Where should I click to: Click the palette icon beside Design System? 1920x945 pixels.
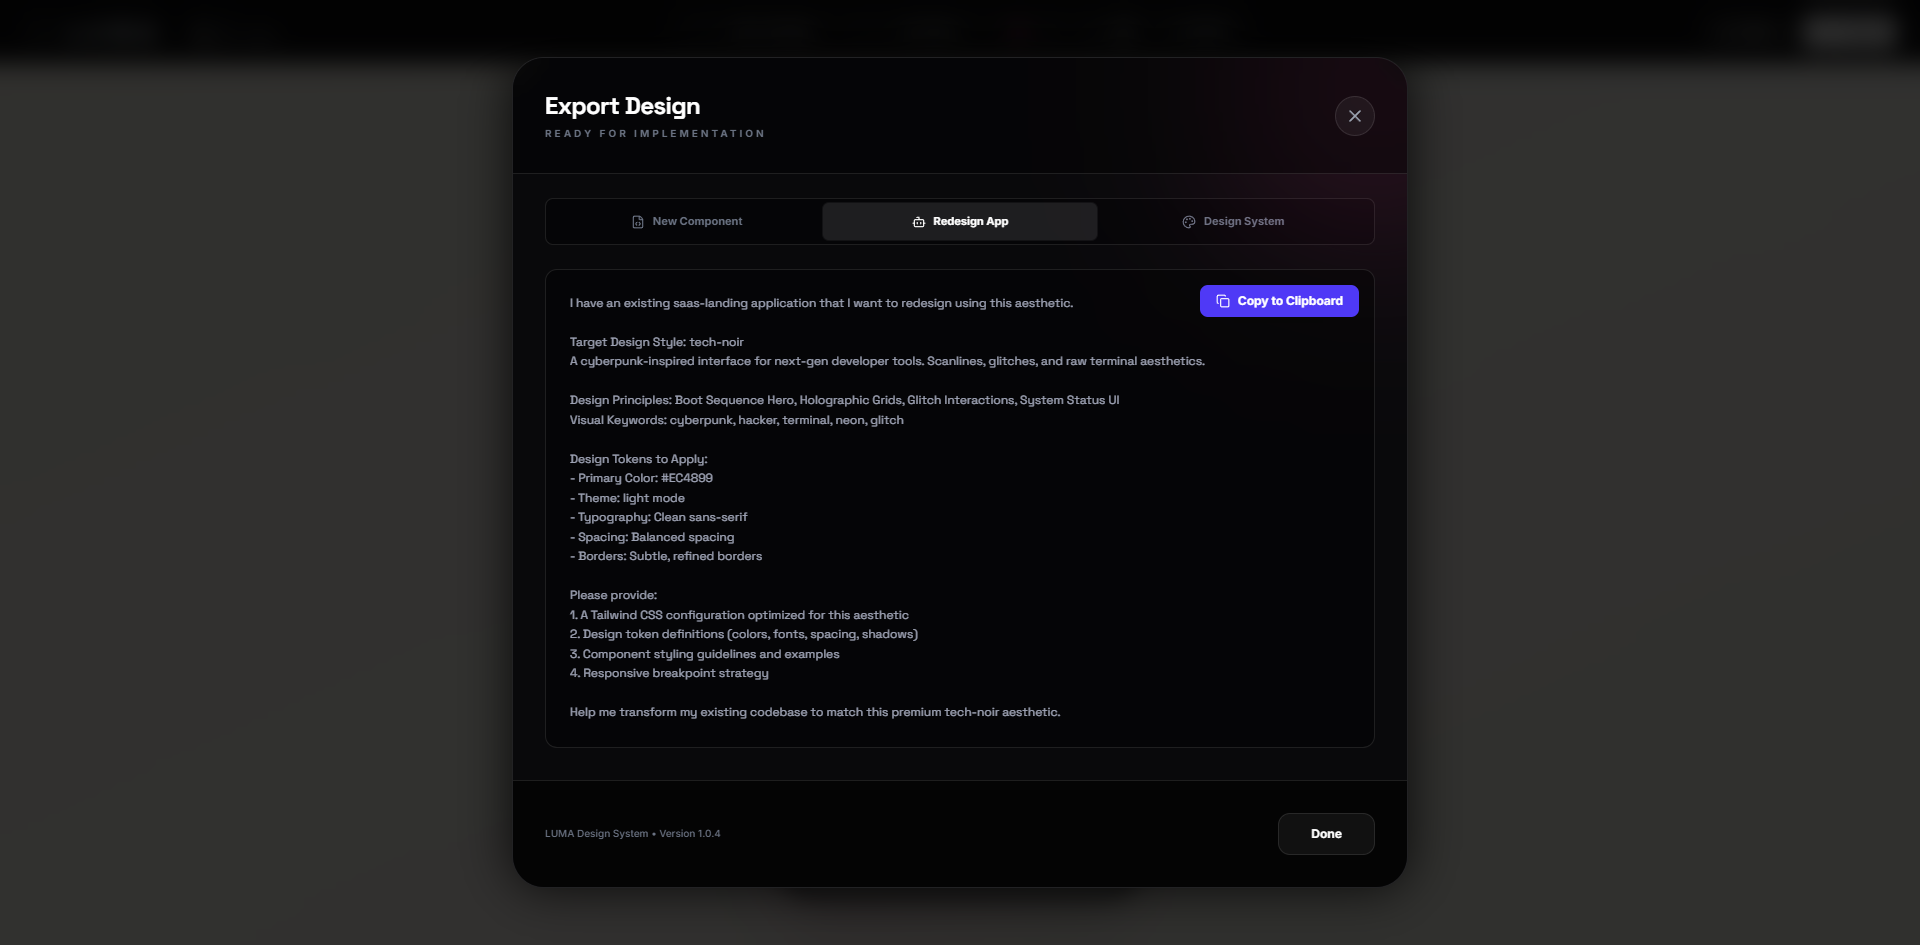coord(1188,221)
